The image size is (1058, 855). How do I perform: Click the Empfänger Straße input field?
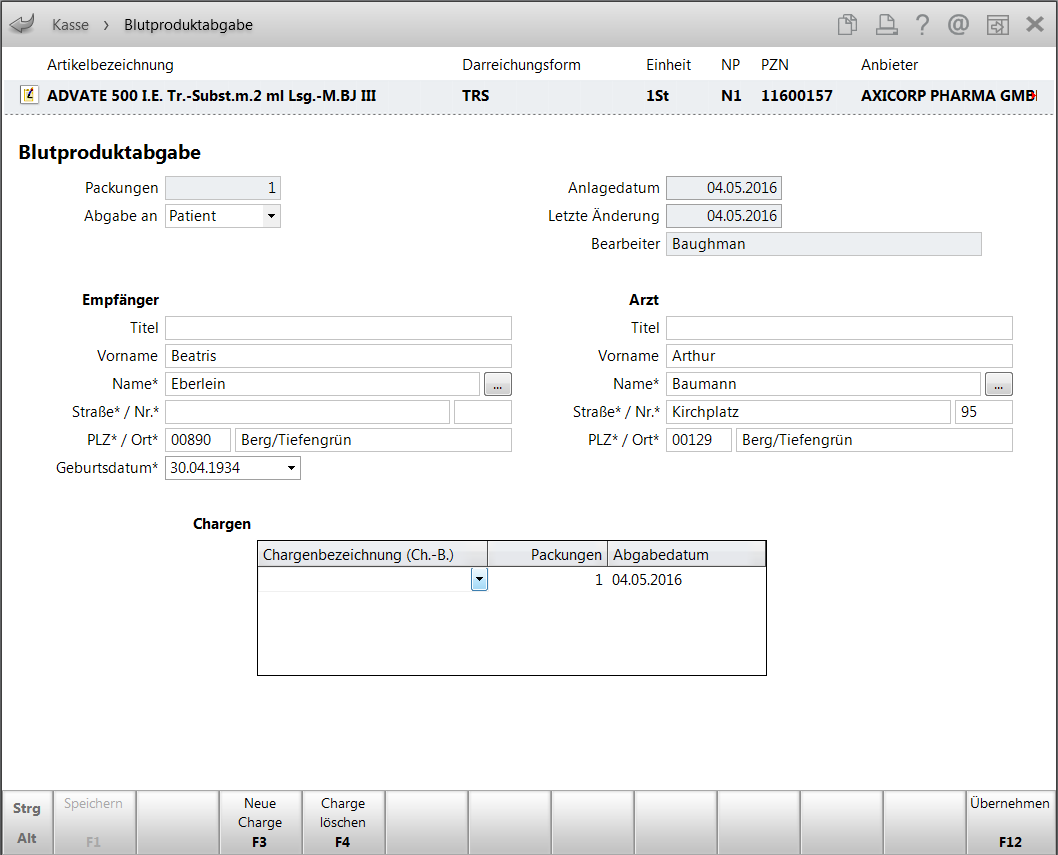tap(307, 412)
